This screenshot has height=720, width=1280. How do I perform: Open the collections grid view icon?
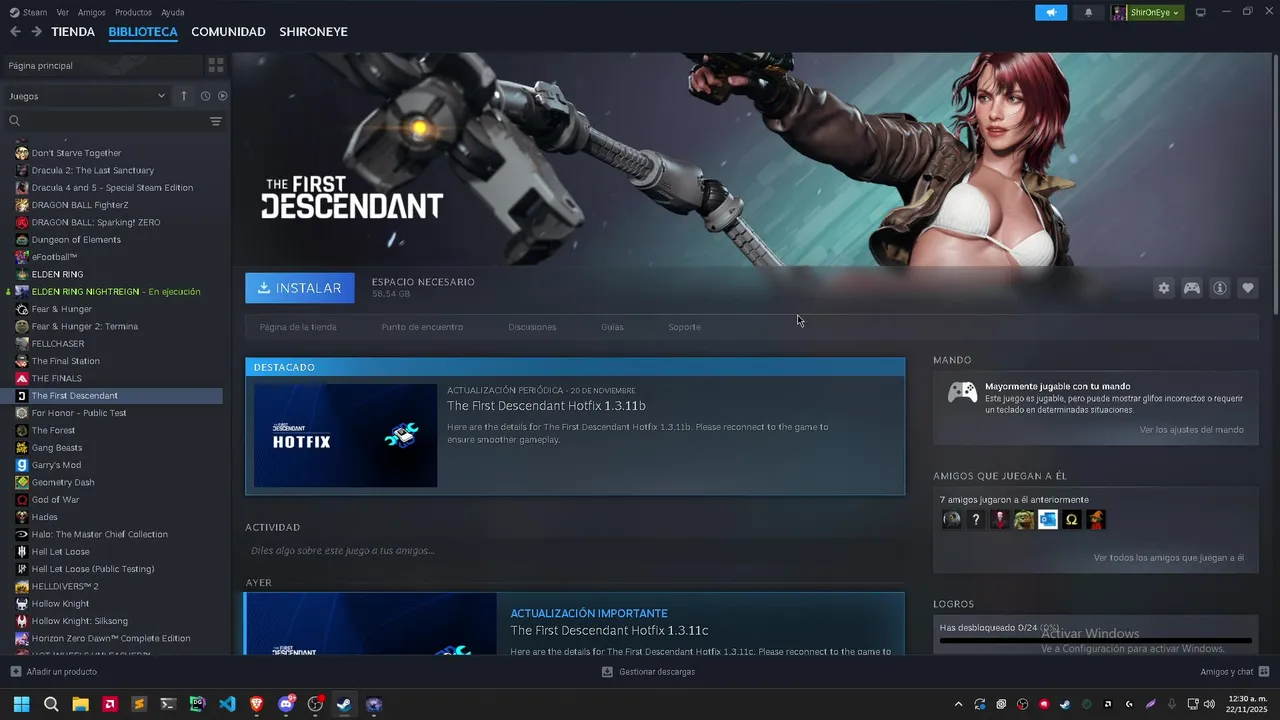pyautogui.click(x=216, y=65)
